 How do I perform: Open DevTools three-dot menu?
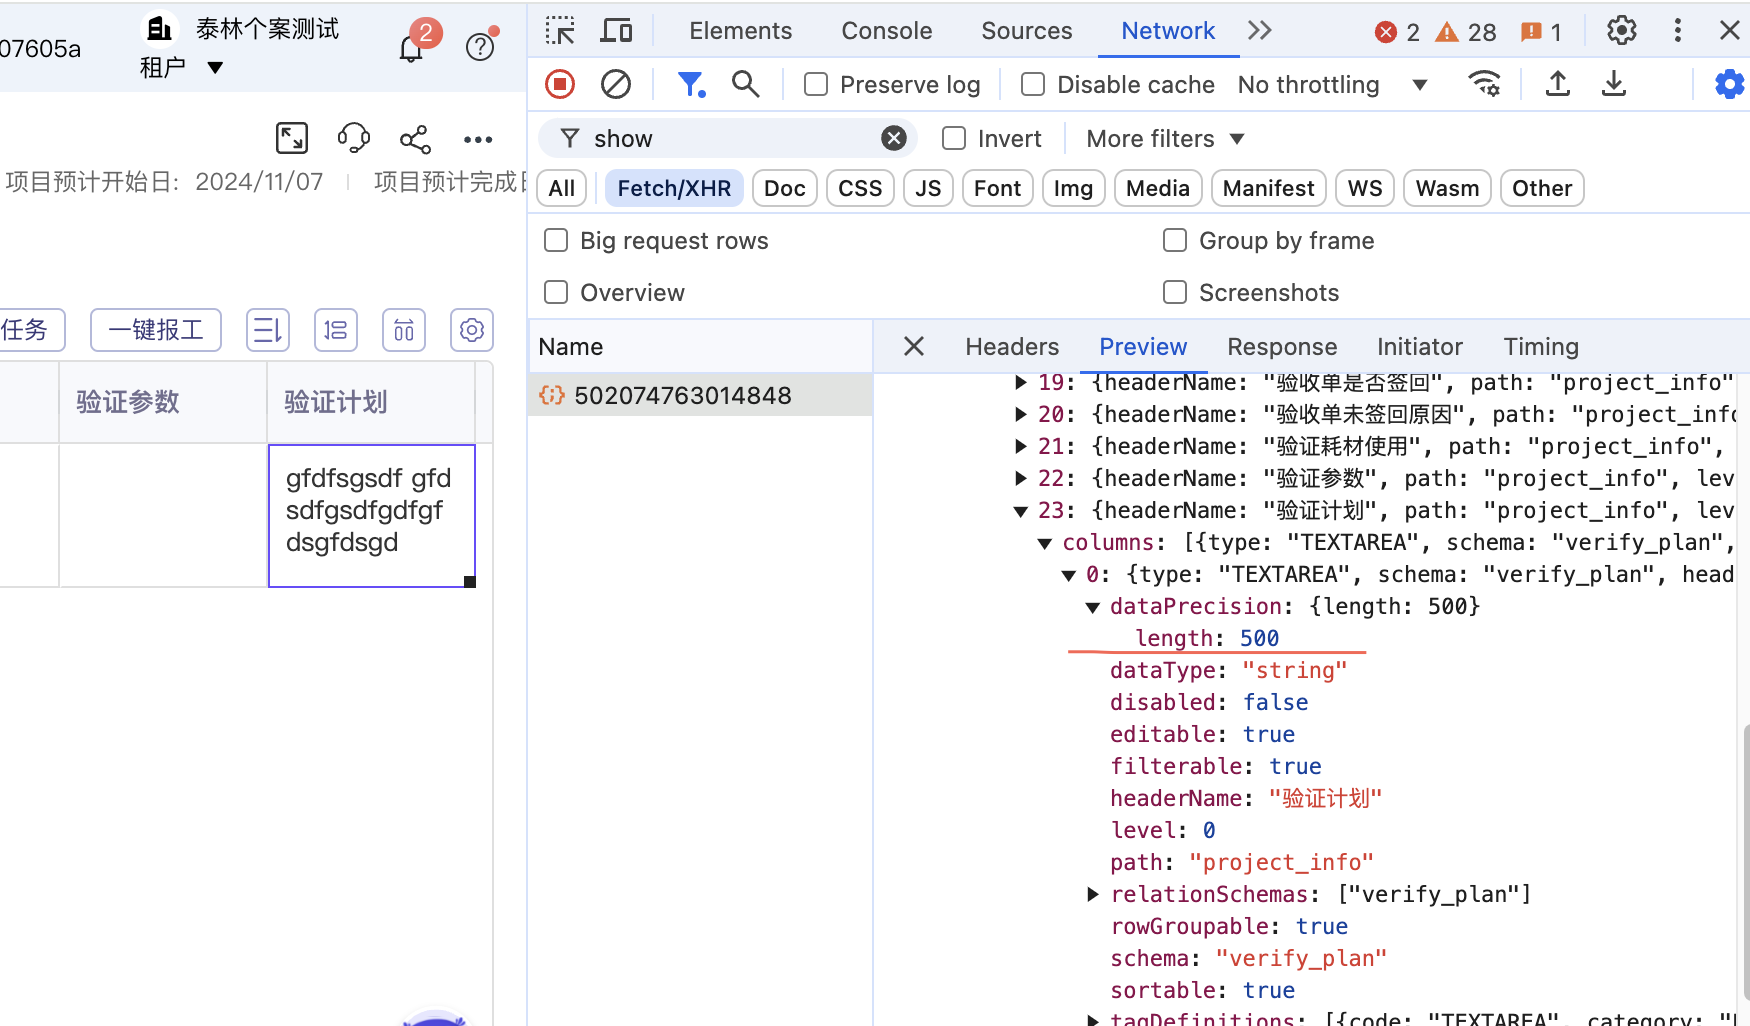click(x=1678, y=31)
